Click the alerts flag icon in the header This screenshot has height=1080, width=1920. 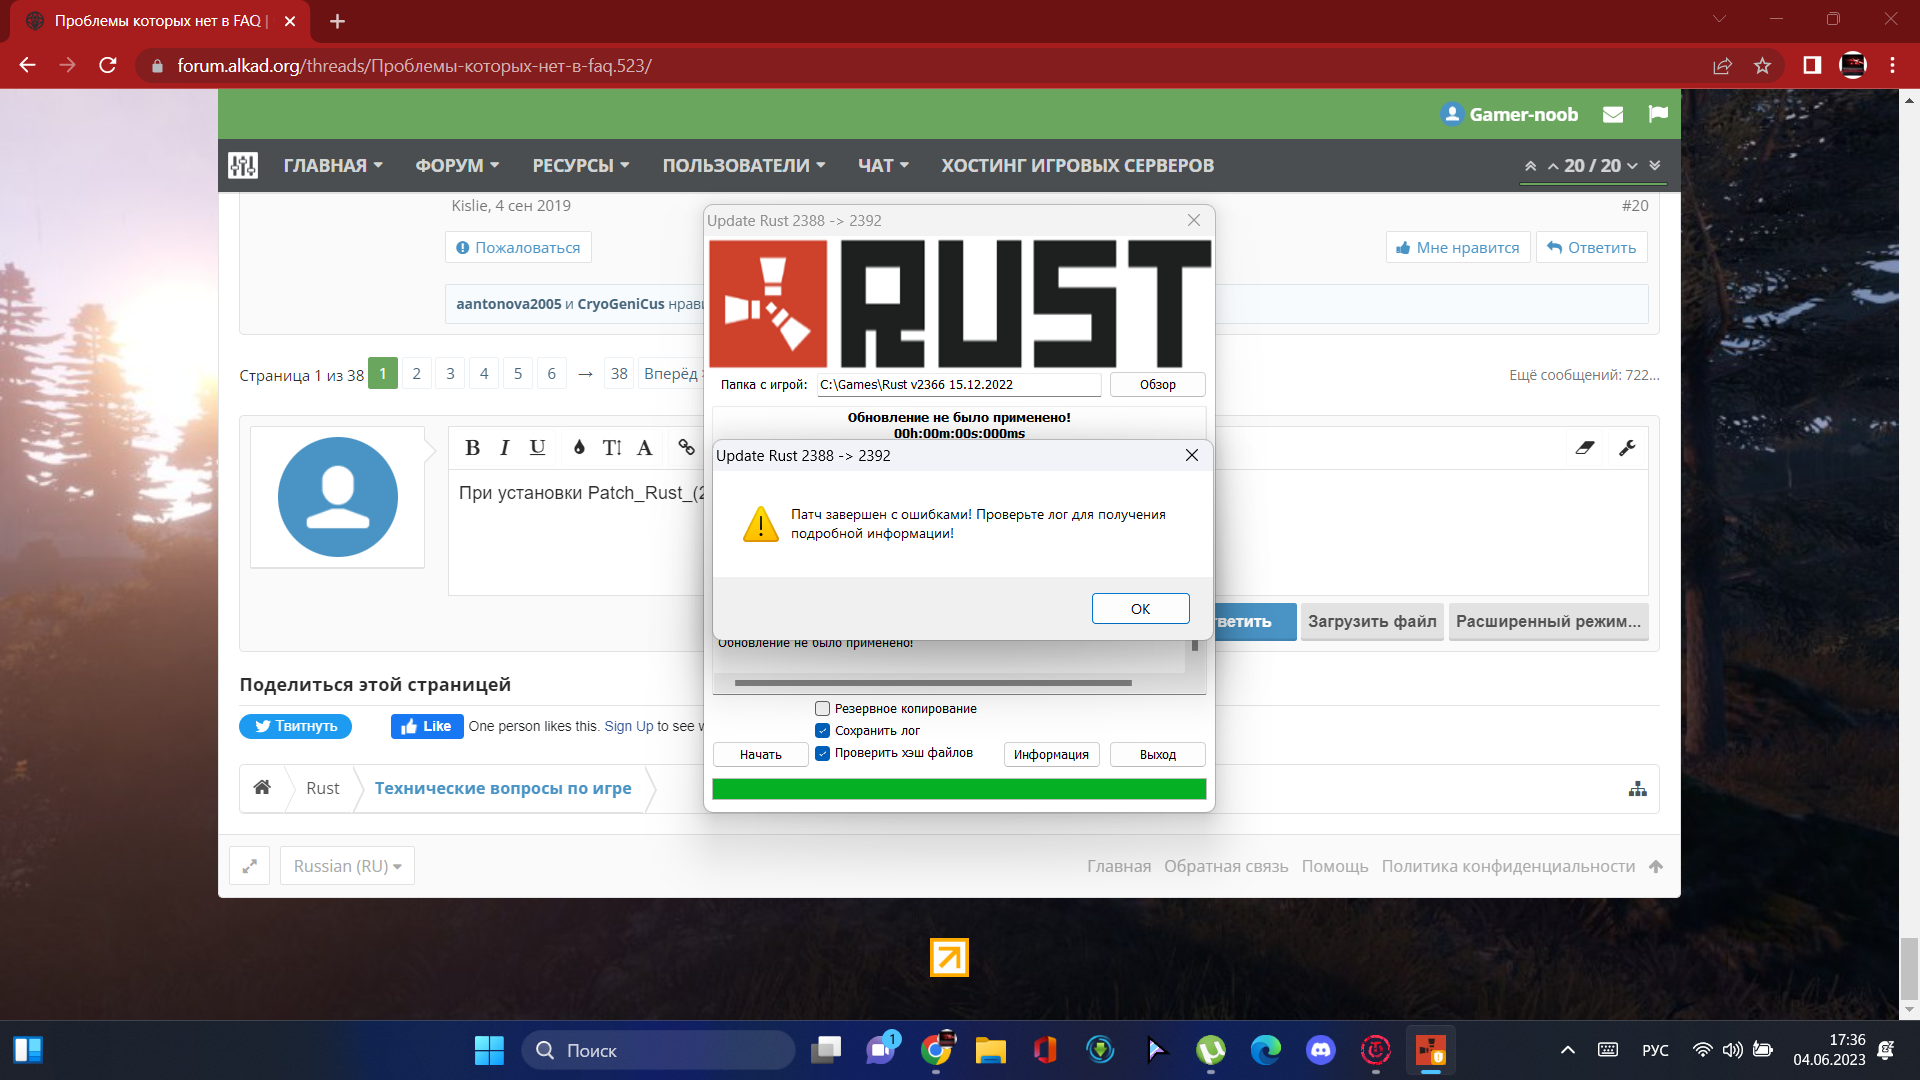1658,115
